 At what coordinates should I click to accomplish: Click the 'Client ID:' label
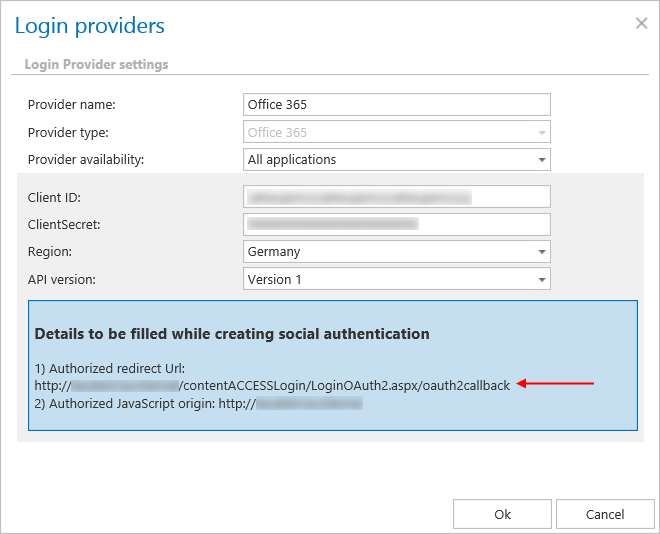coord(56,197)
